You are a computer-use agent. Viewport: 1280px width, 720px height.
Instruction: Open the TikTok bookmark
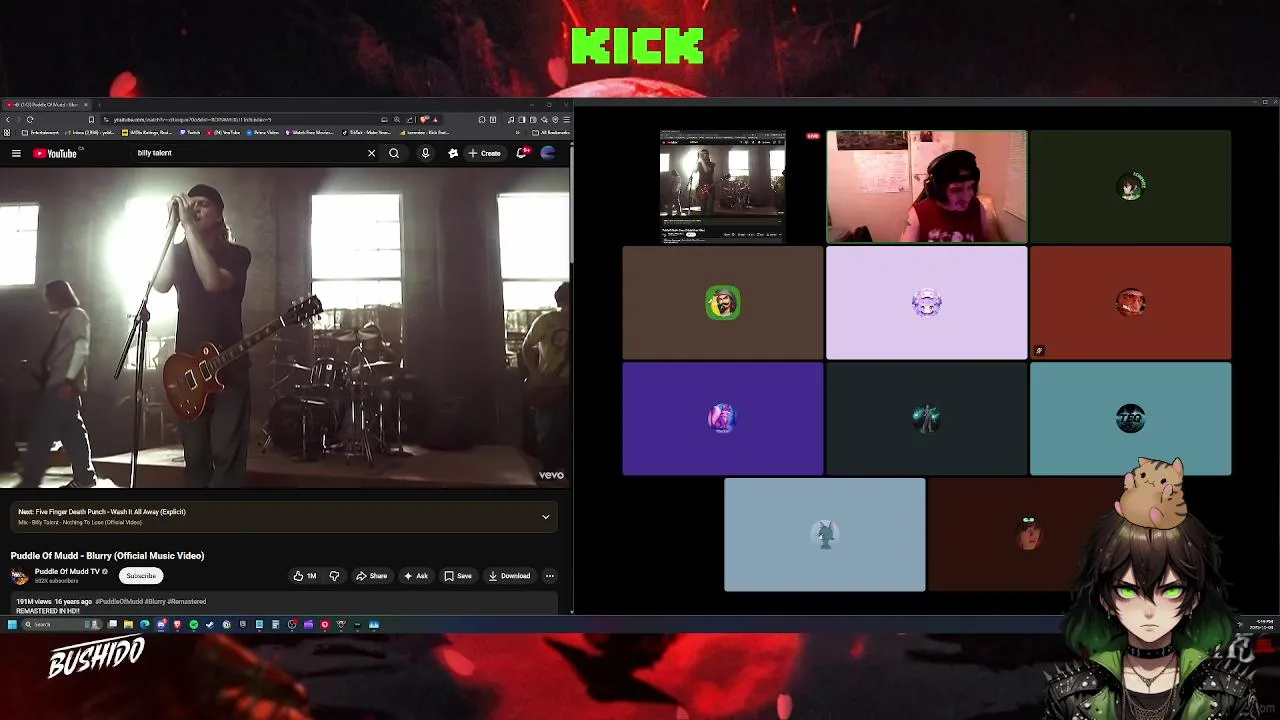pos(366,132)
